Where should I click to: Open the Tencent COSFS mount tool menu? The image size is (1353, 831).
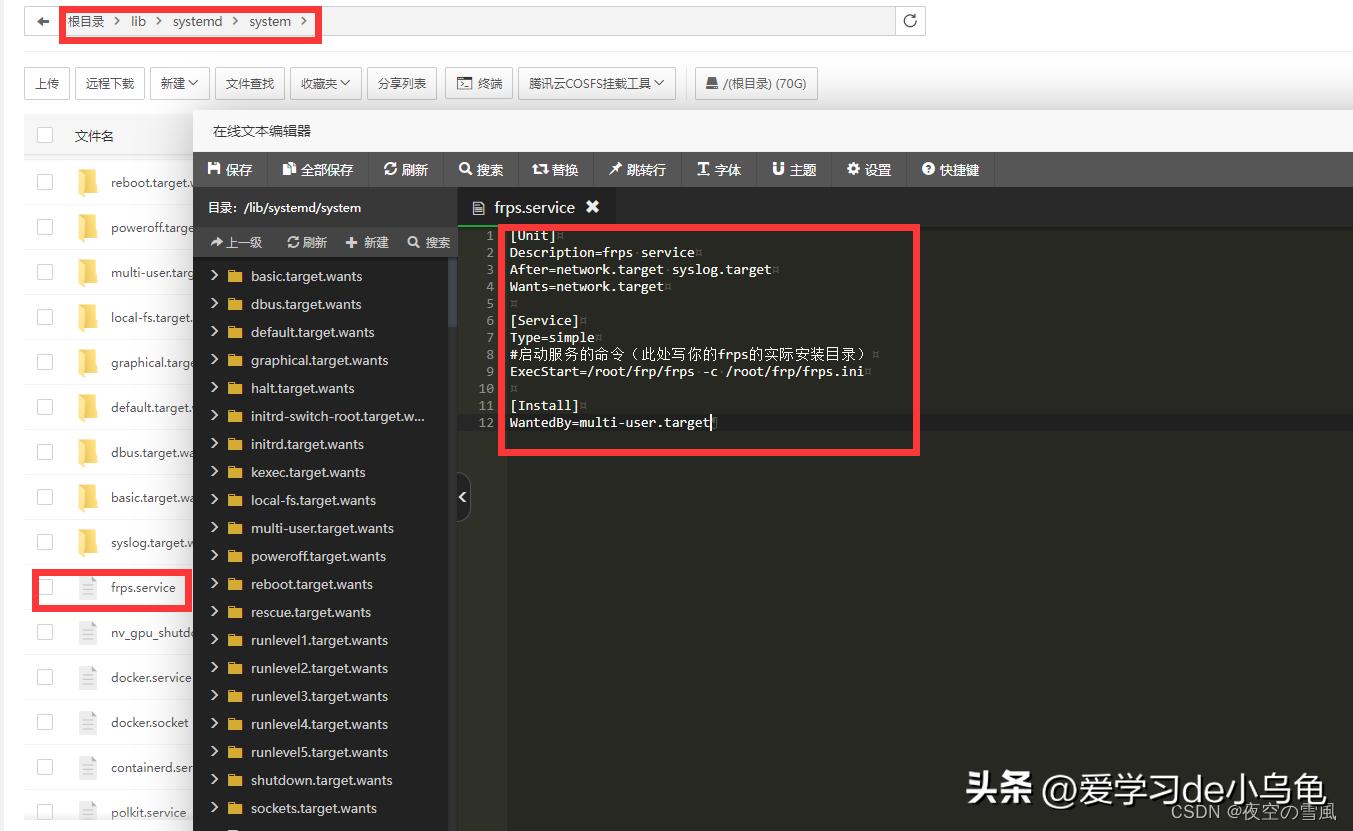597,83
